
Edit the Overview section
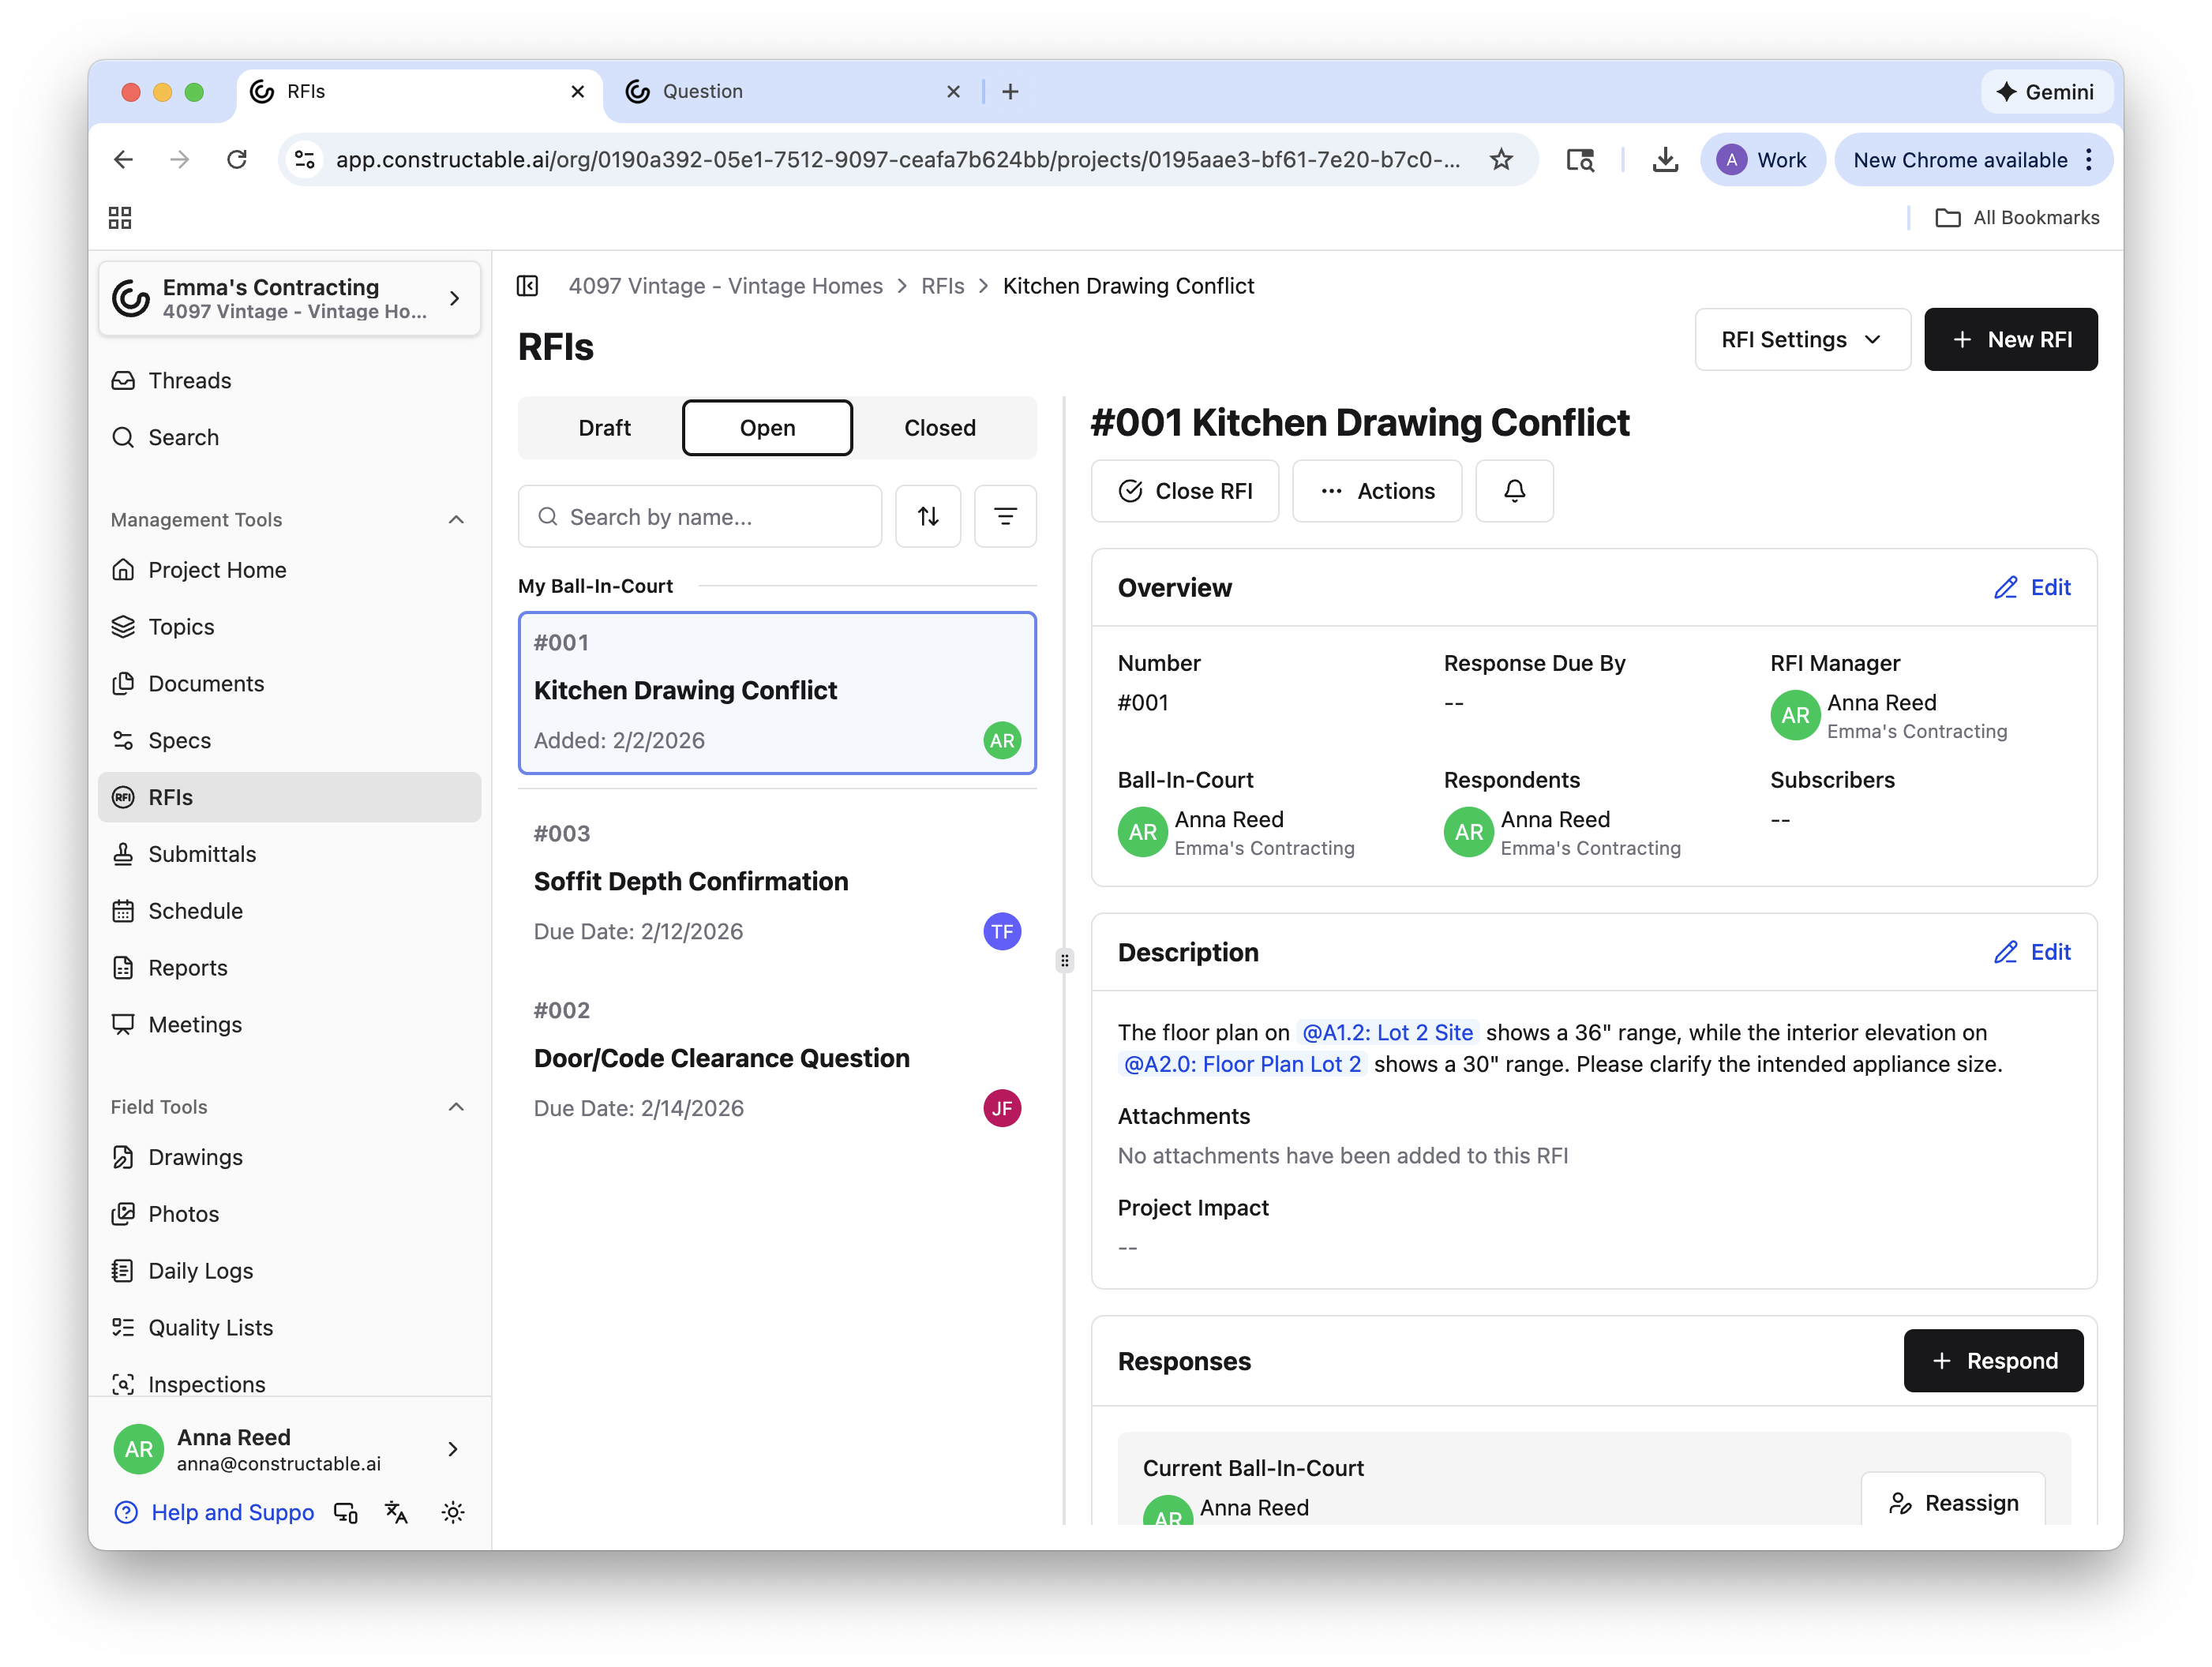coord(2032,588)
